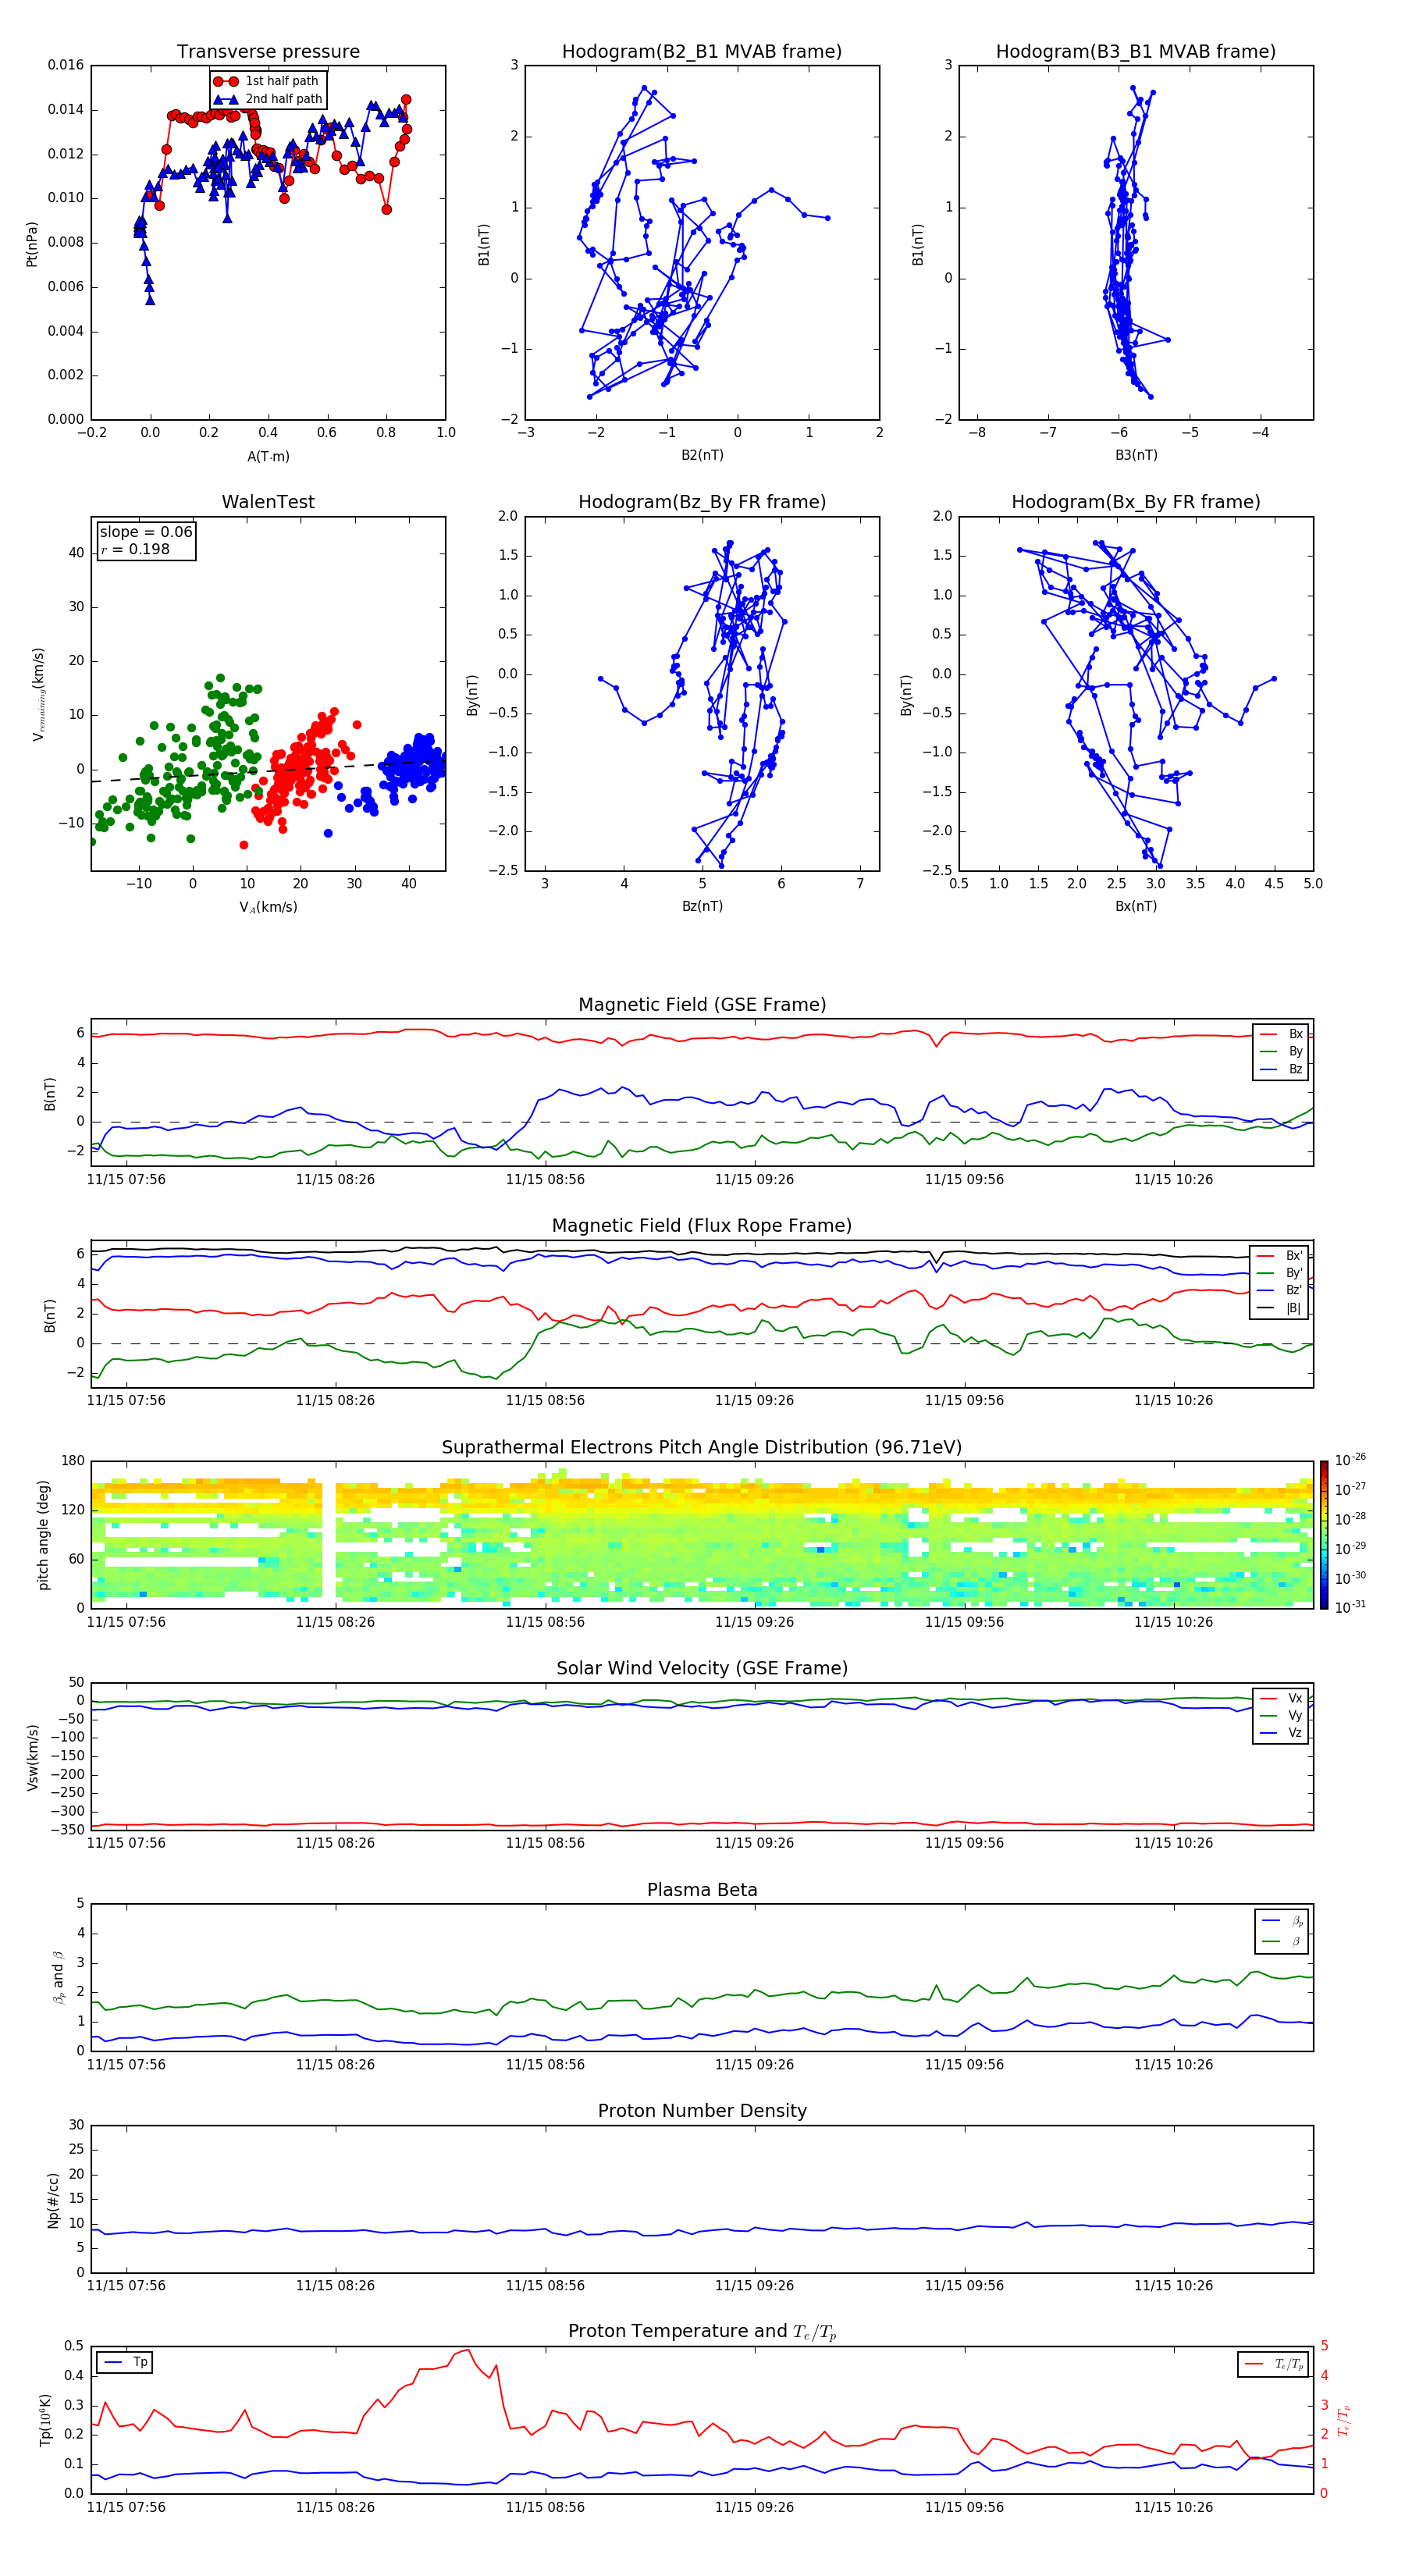Click the 'Bz(nT)' x-axis label
Screen dimensions: 1405x2576
click(x=702, y=906)
